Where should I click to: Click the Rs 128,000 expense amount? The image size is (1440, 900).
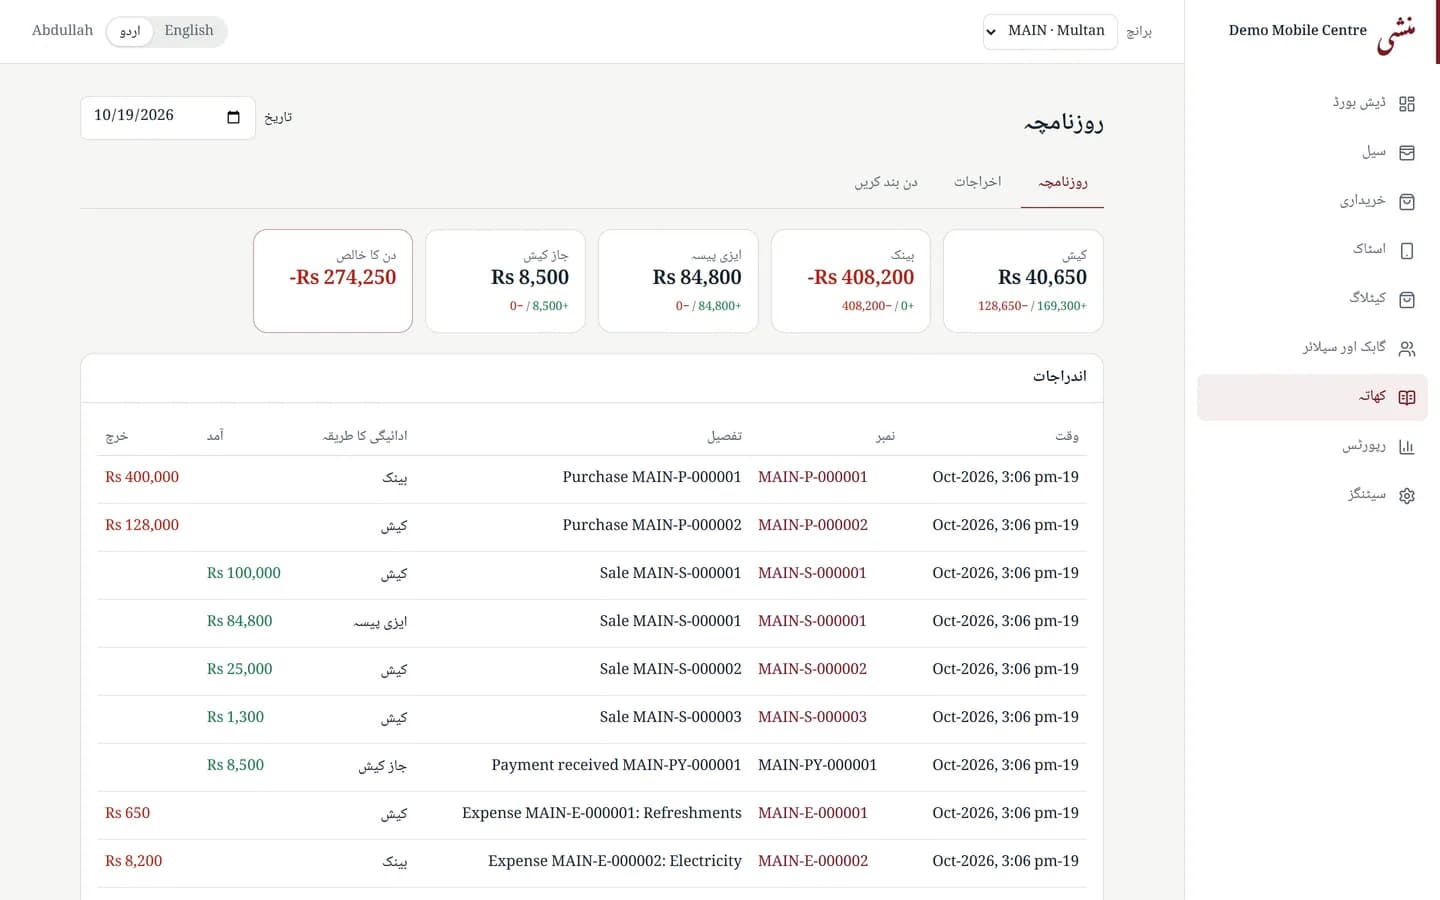coord(142,525)
